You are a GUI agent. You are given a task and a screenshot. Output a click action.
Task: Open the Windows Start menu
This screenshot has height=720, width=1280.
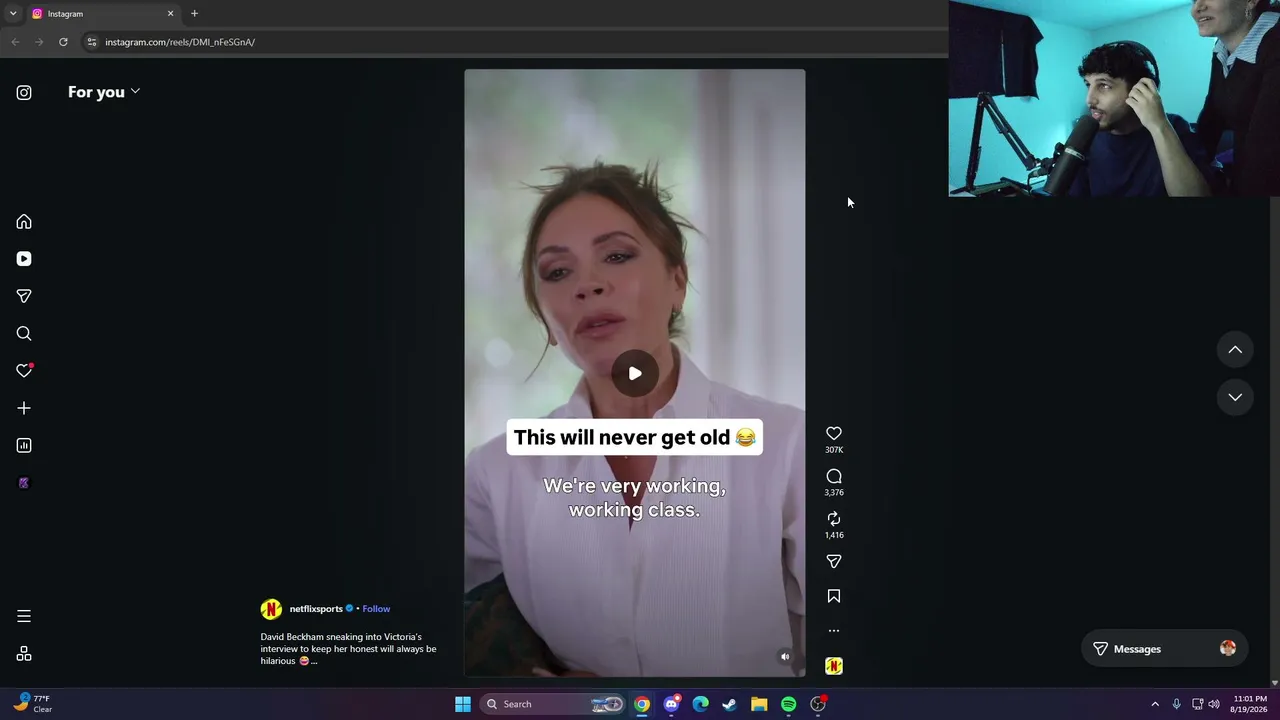(x=463, y=704)
